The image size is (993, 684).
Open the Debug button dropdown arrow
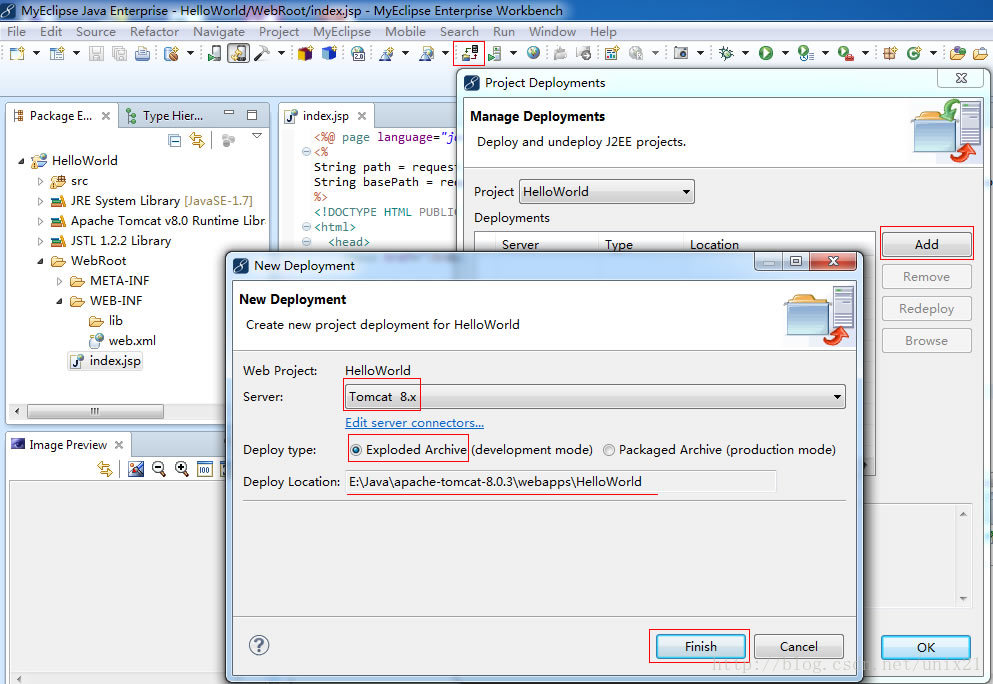point(745,53)
